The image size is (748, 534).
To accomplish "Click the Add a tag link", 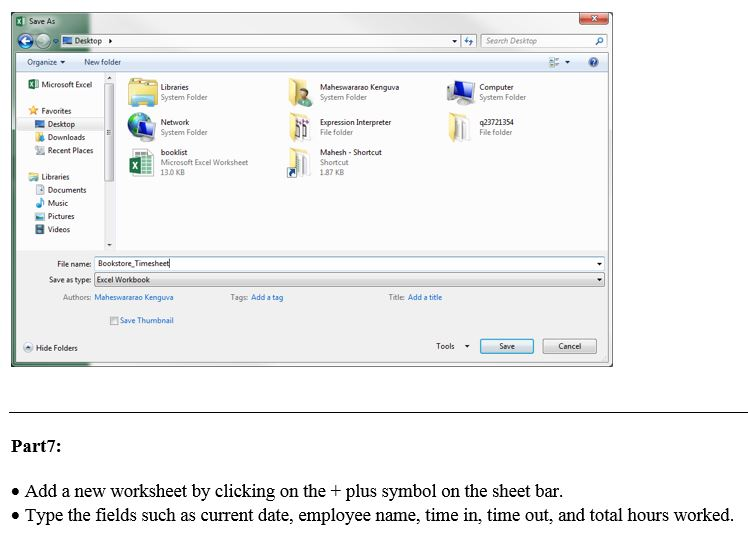I will 267,297.
